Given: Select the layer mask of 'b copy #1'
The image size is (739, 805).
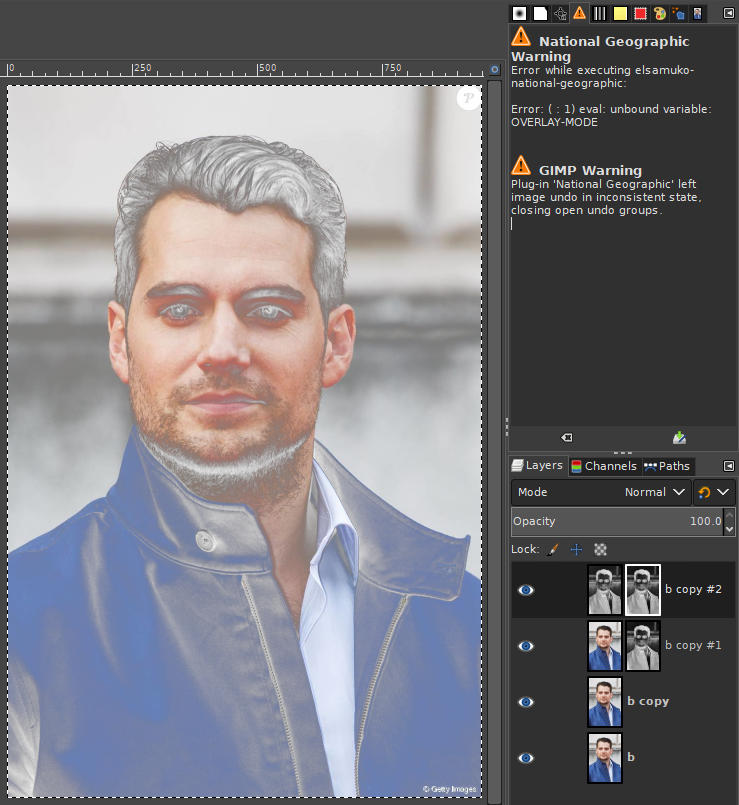Looking at the screenshot, I should (x=643, y=646).
